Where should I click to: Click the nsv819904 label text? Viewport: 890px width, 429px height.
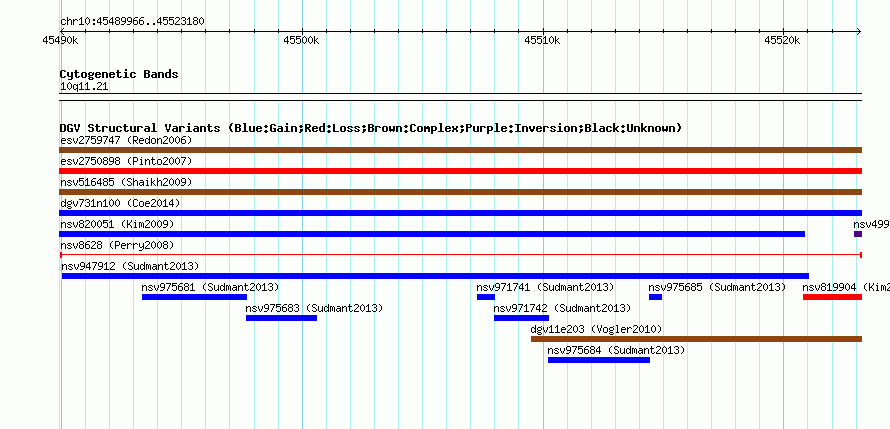pyautogui.click(x=829, y=287)
